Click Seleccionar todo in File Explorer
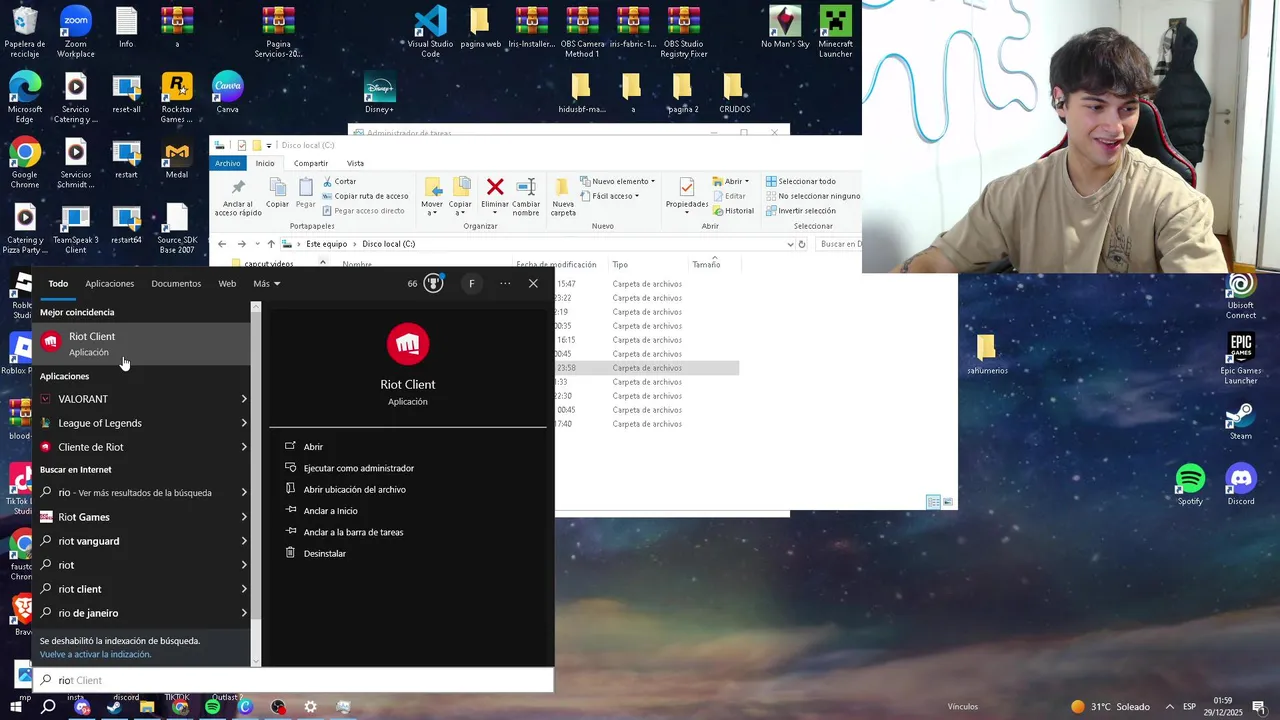This screenshot has height=720, width=1280. pos(800,181)
